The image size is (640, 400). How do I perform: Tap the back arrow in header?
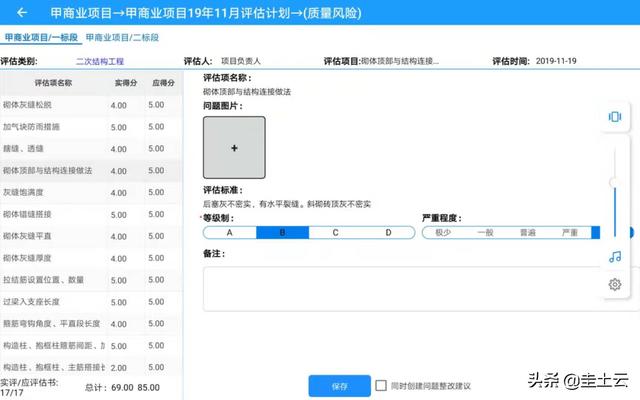pos(22,13)
